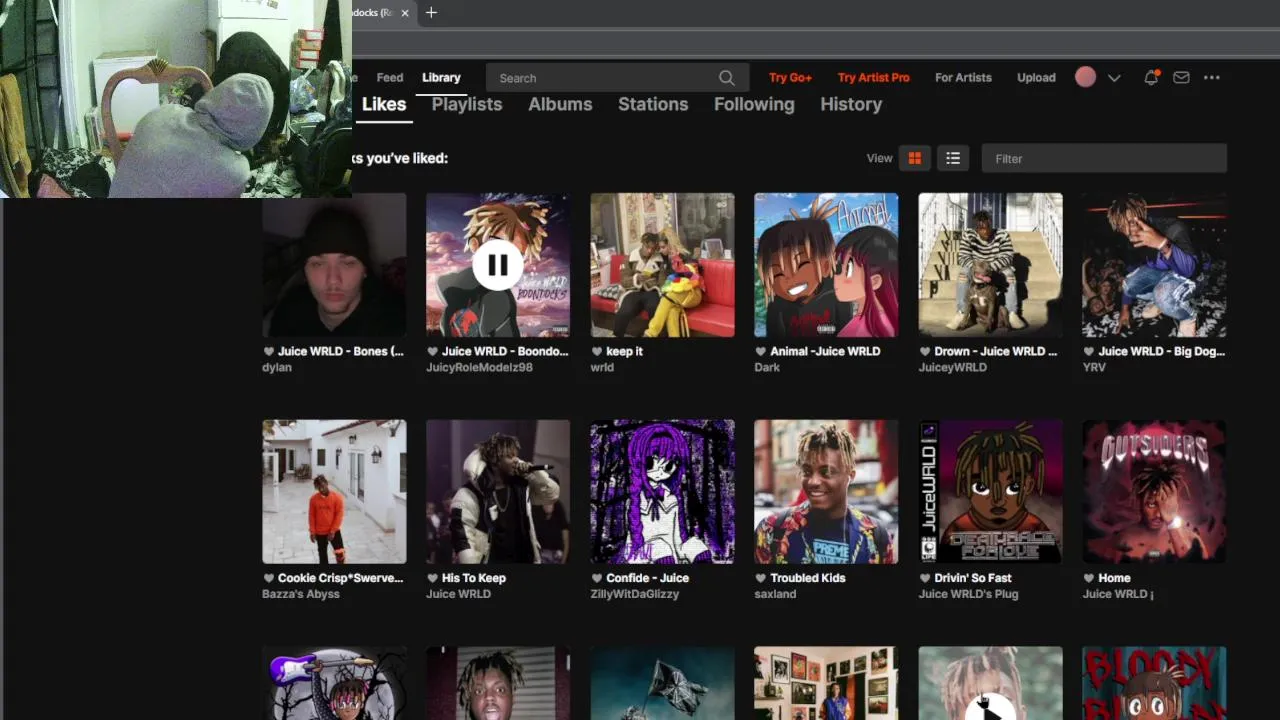Open Juice WRLD - Bones cover art
The height and width of the screenshot is (720, 1280).
click(334, 265)
